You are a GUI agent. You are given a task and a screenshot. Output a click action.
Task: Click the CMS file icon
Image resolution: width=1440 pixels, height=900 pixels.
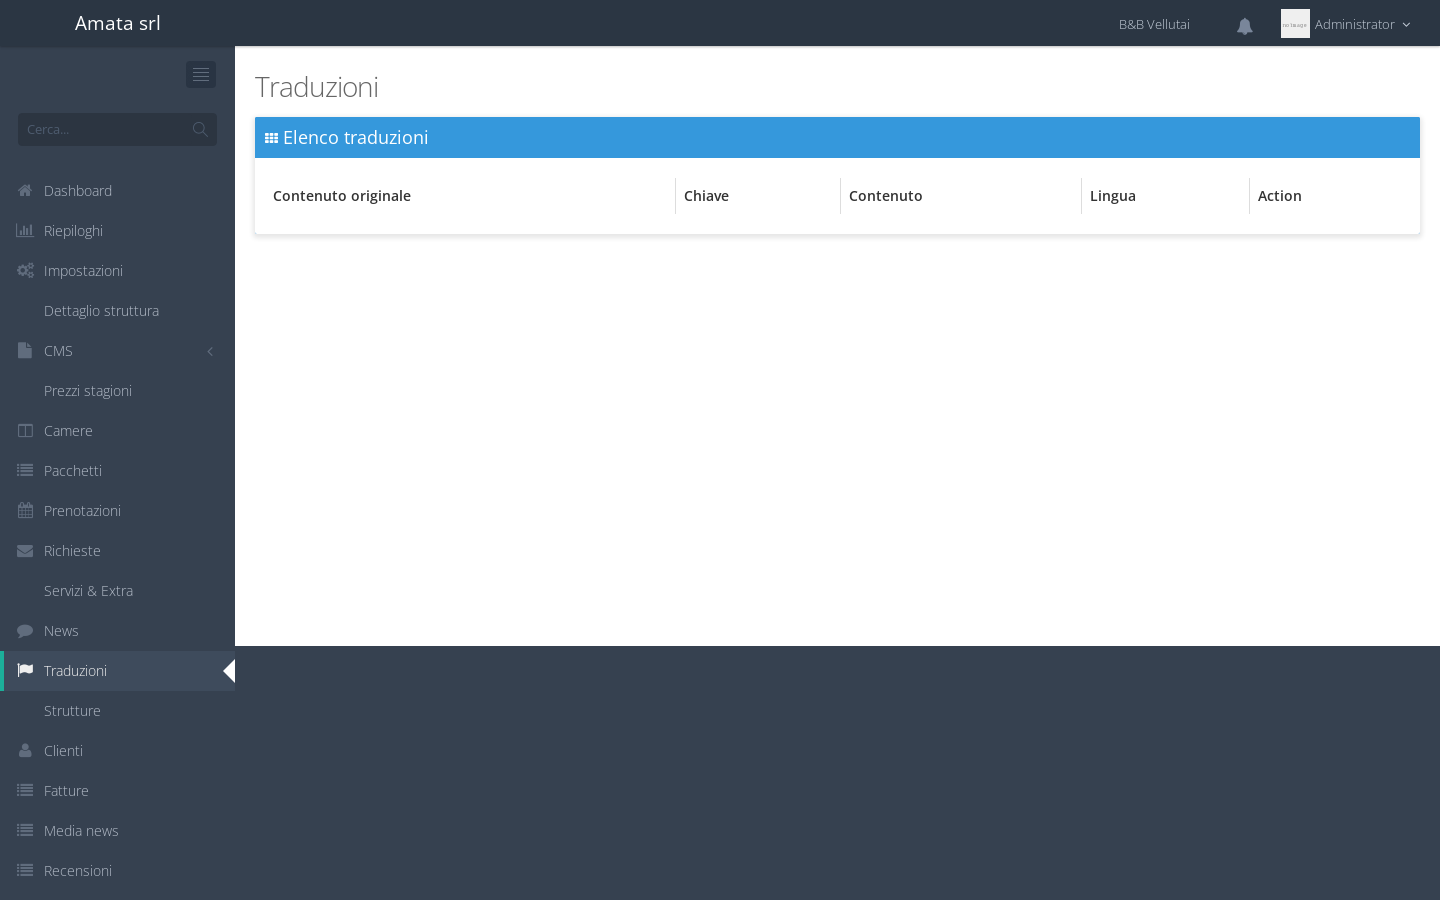coord(25,351)
